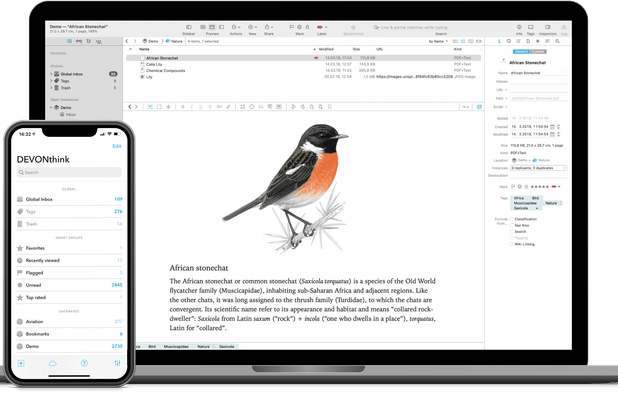The width and height of the screenshot is (618, 394).
Task: Expand the Tags item in the Mac sidebar
Action: (51, 81)
